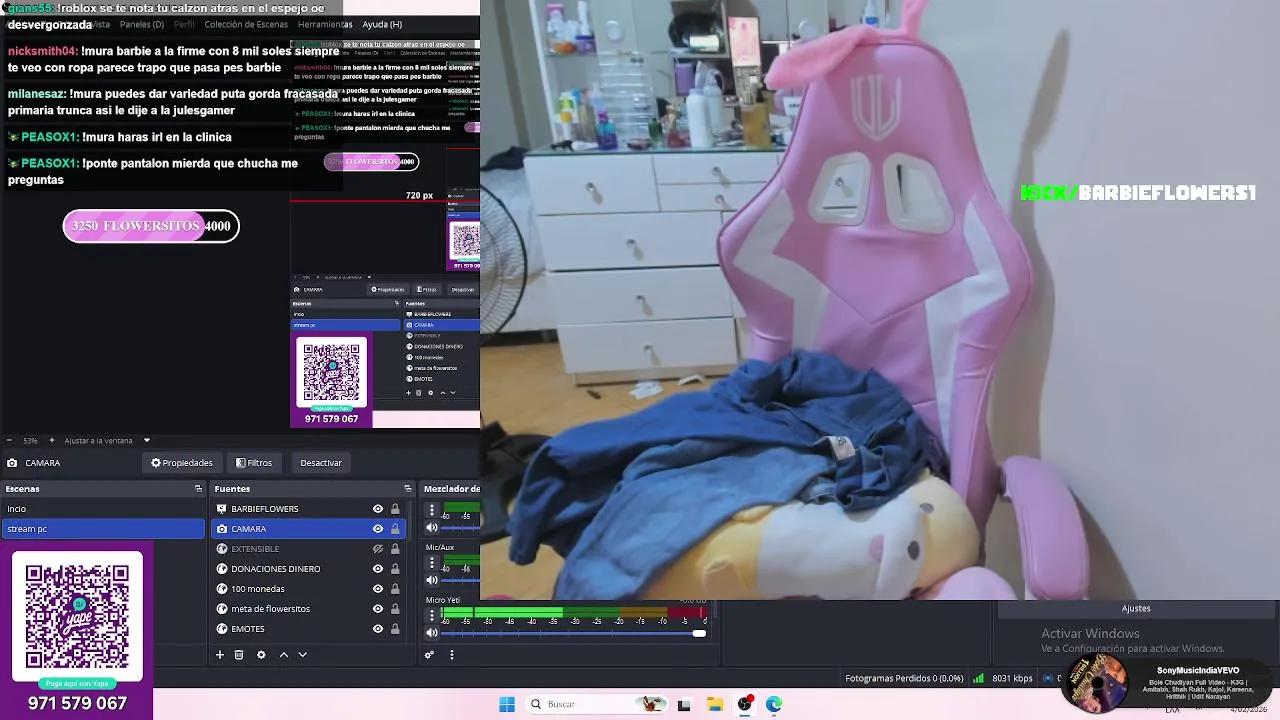Hide the BARBIEFLOWERS source eye

coord(378,509)
